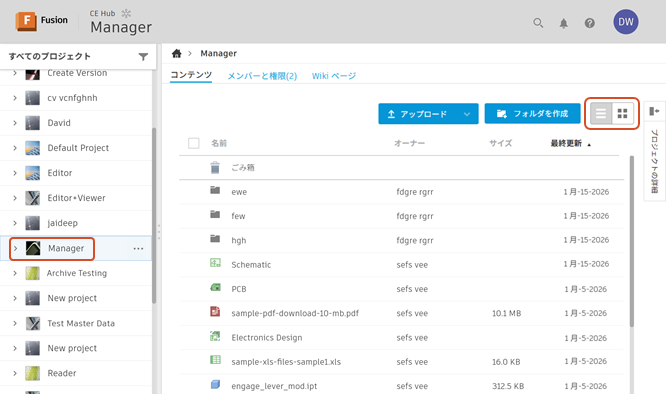Open sample-pdf-download-10-mb.pdf file name
The height and width of the screenshot is (394, 666).
pyautogui.click(x=295, y=313)
